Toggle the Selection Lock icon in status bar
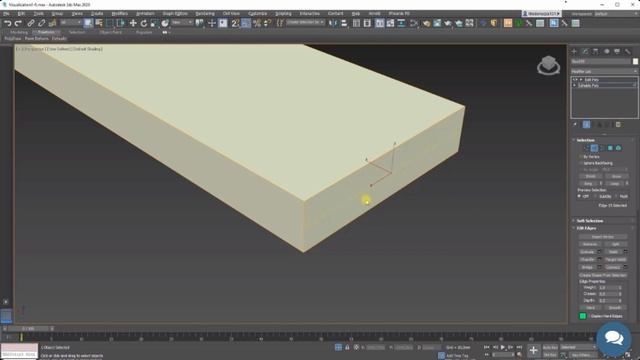Viewport: 640px width, 360px height. point(347,347)
